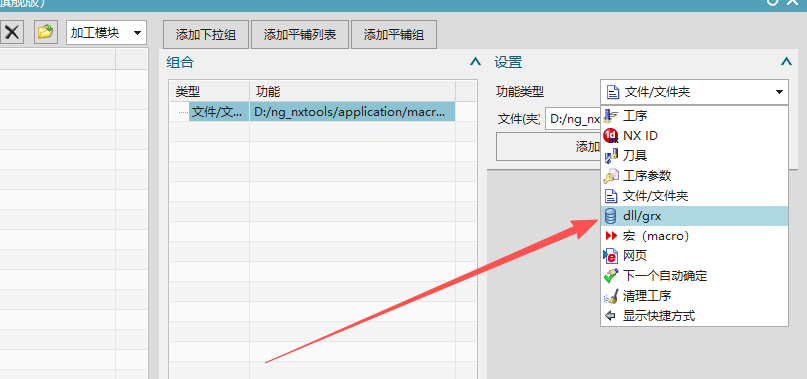The image size is (807, 379).
Task: Click the 类型 column header
Action: 209,92
